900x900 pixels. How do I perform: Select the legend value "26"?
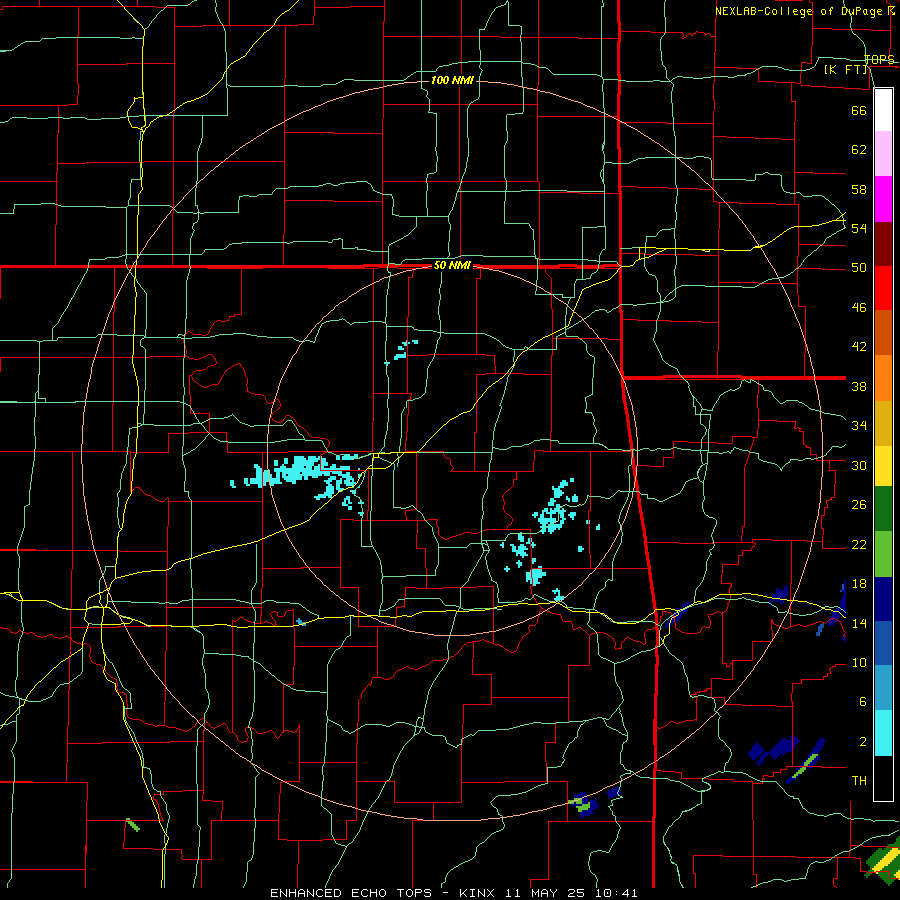pos(859,505)
